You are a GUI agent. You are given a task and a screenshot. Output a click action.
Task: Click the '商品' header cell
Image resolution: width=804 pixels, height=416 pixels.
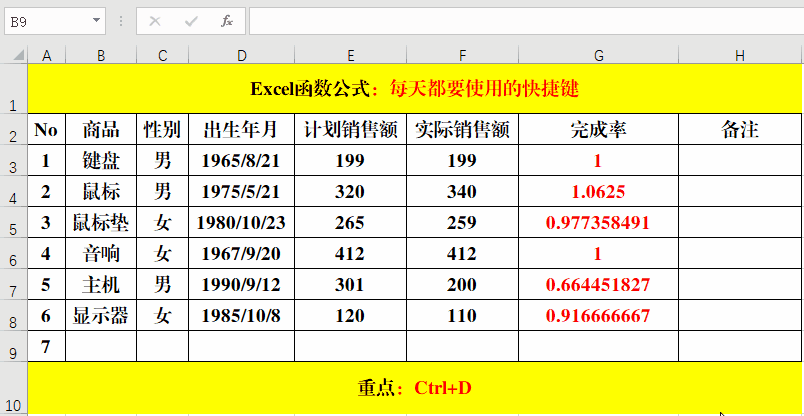coord(101,130)
